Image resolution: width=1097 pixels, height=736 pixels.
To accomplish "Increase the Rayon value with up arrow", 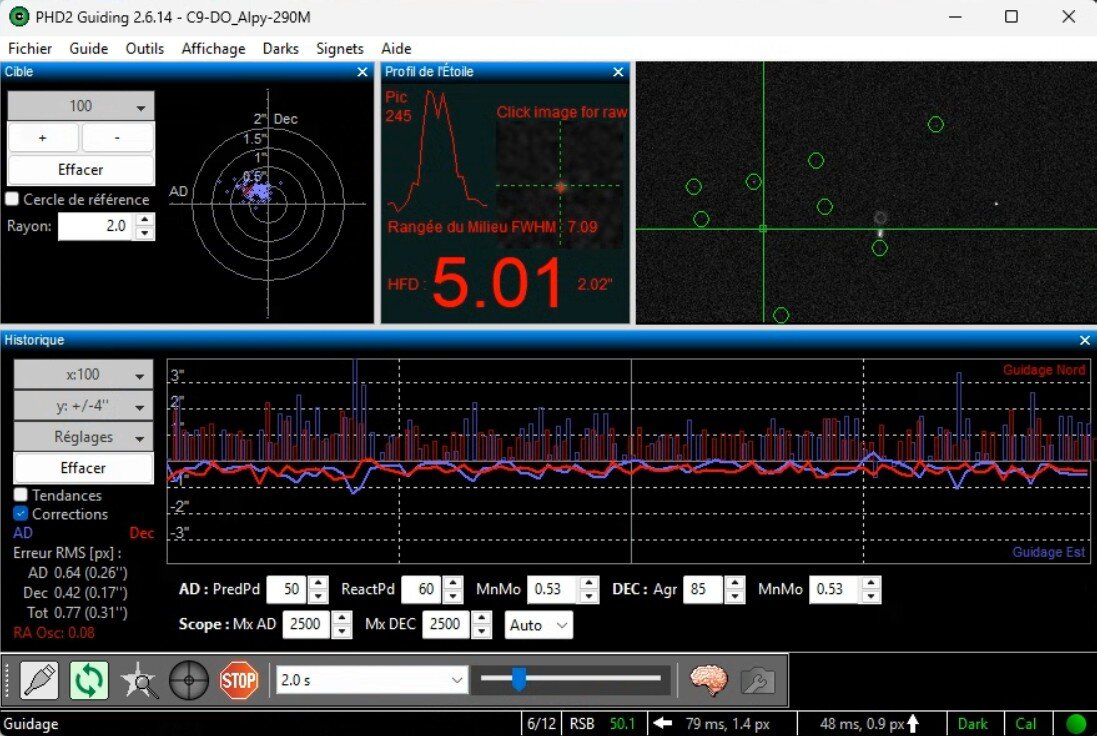I will 144,220.
